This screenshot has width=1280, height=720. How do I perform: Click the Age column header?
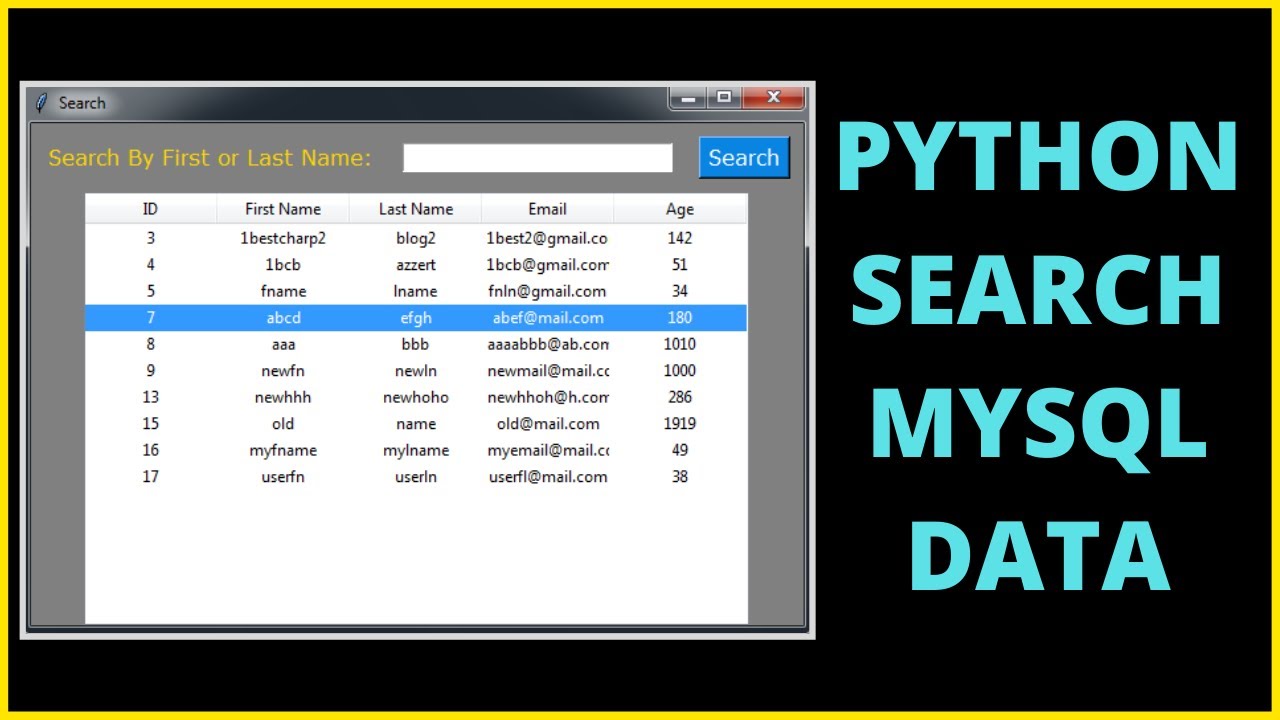pyautogui.click(x=680, y=209)
